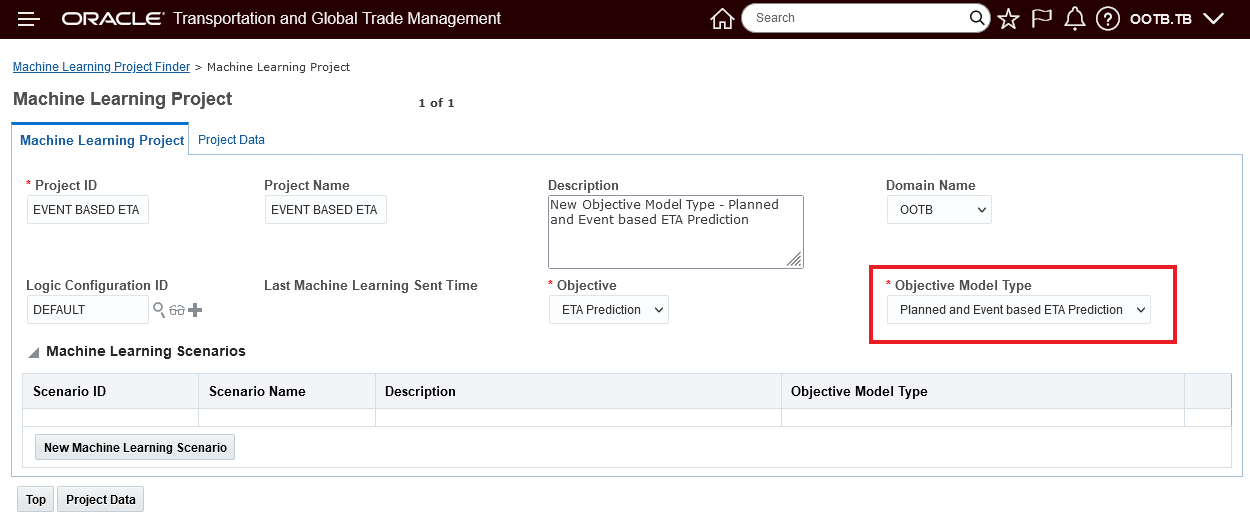Viewport: 1250px width, 523px height.
Task: Open notifications bell icon
Action: coord(1075,19)
